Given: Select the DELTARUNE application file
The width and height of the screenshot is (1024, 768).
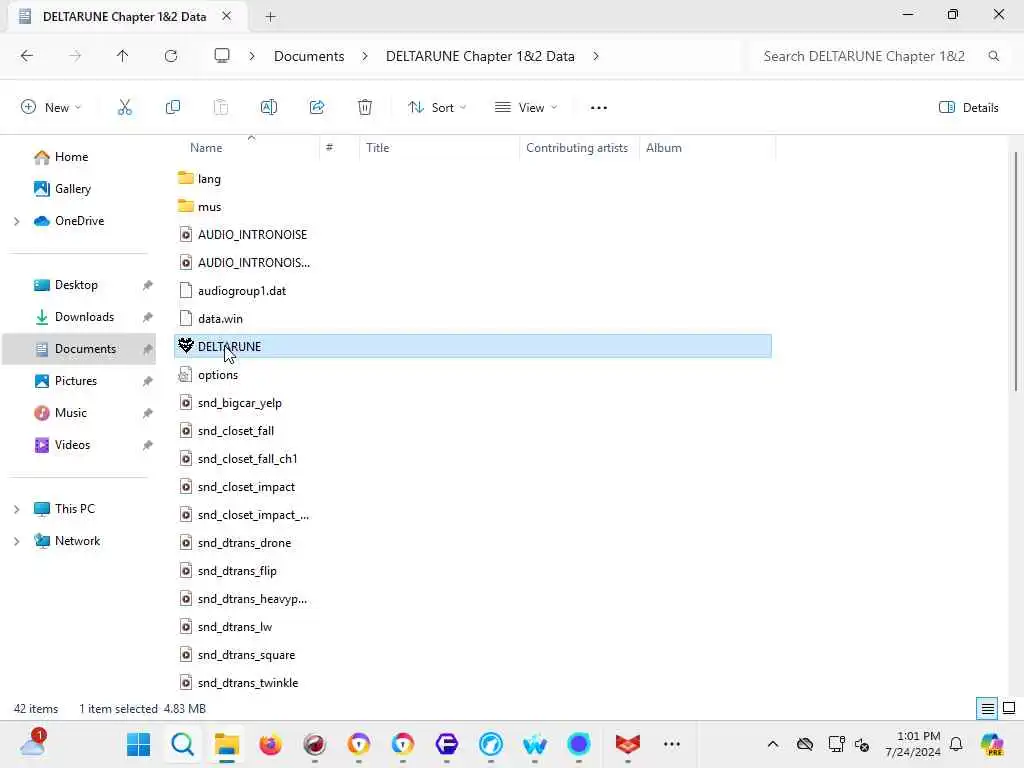Looking at the screenshot, I should [473, 346].
